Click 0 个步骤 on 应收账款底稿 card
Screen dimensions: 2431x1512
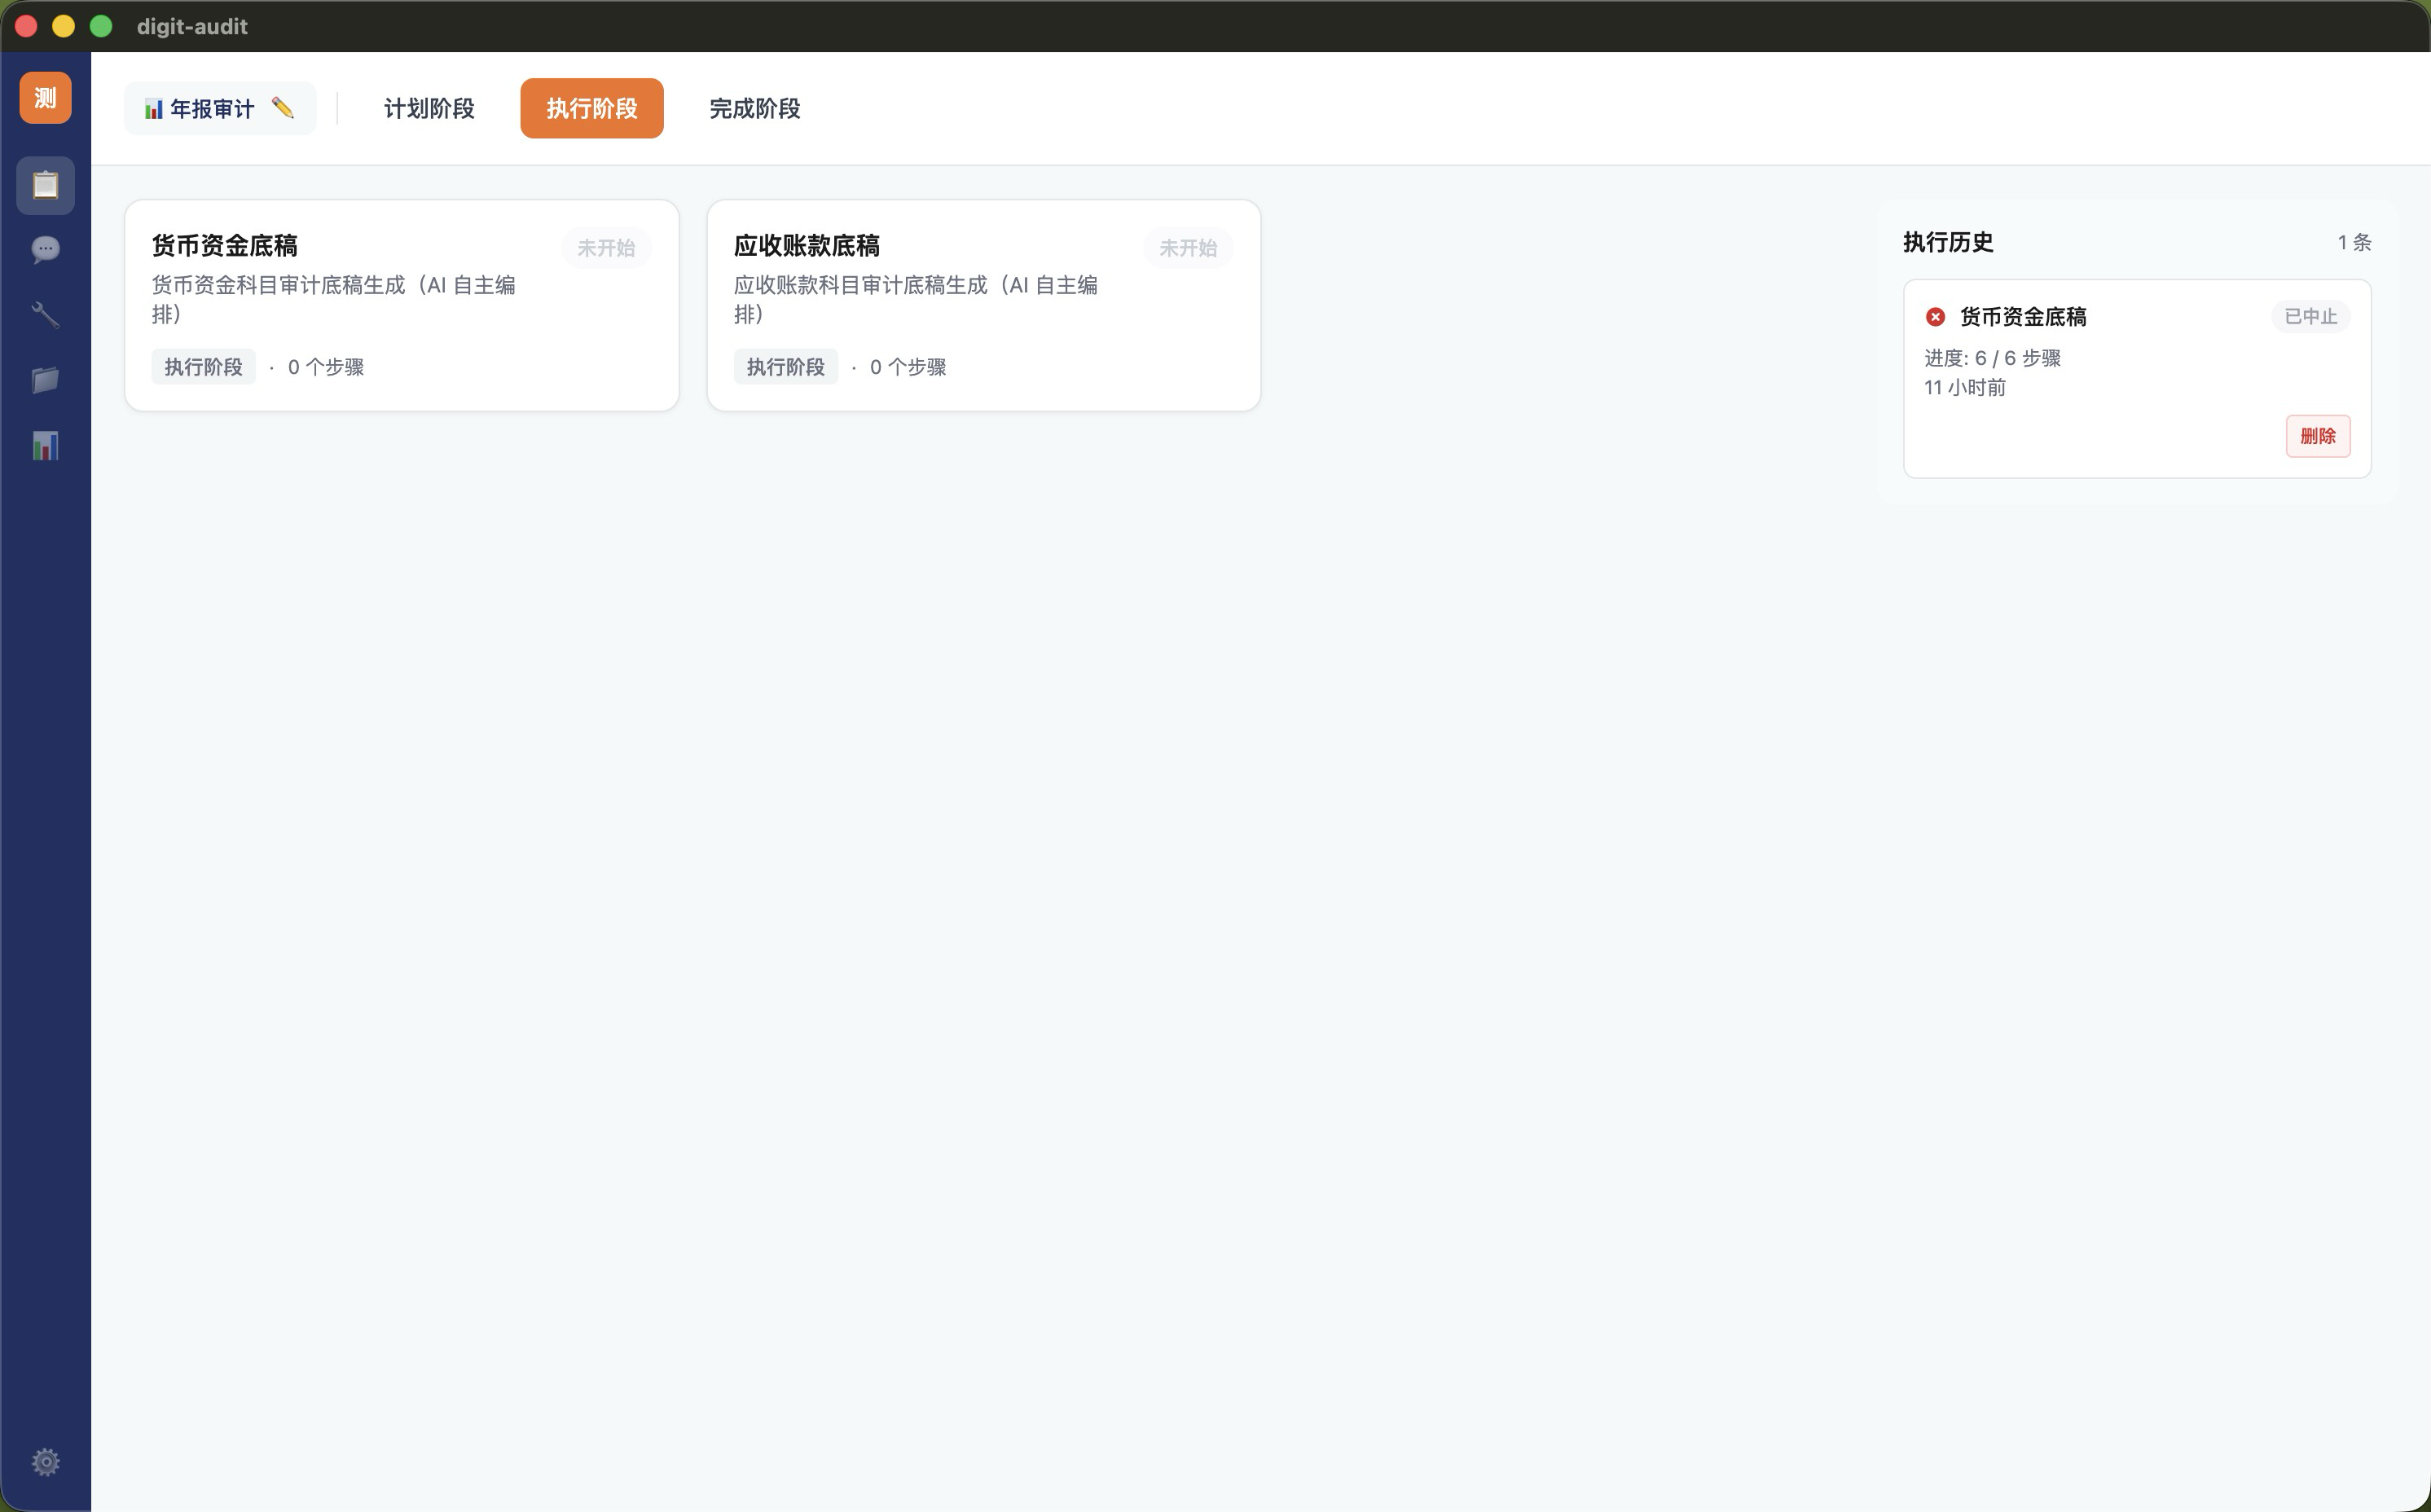point(908,367)
